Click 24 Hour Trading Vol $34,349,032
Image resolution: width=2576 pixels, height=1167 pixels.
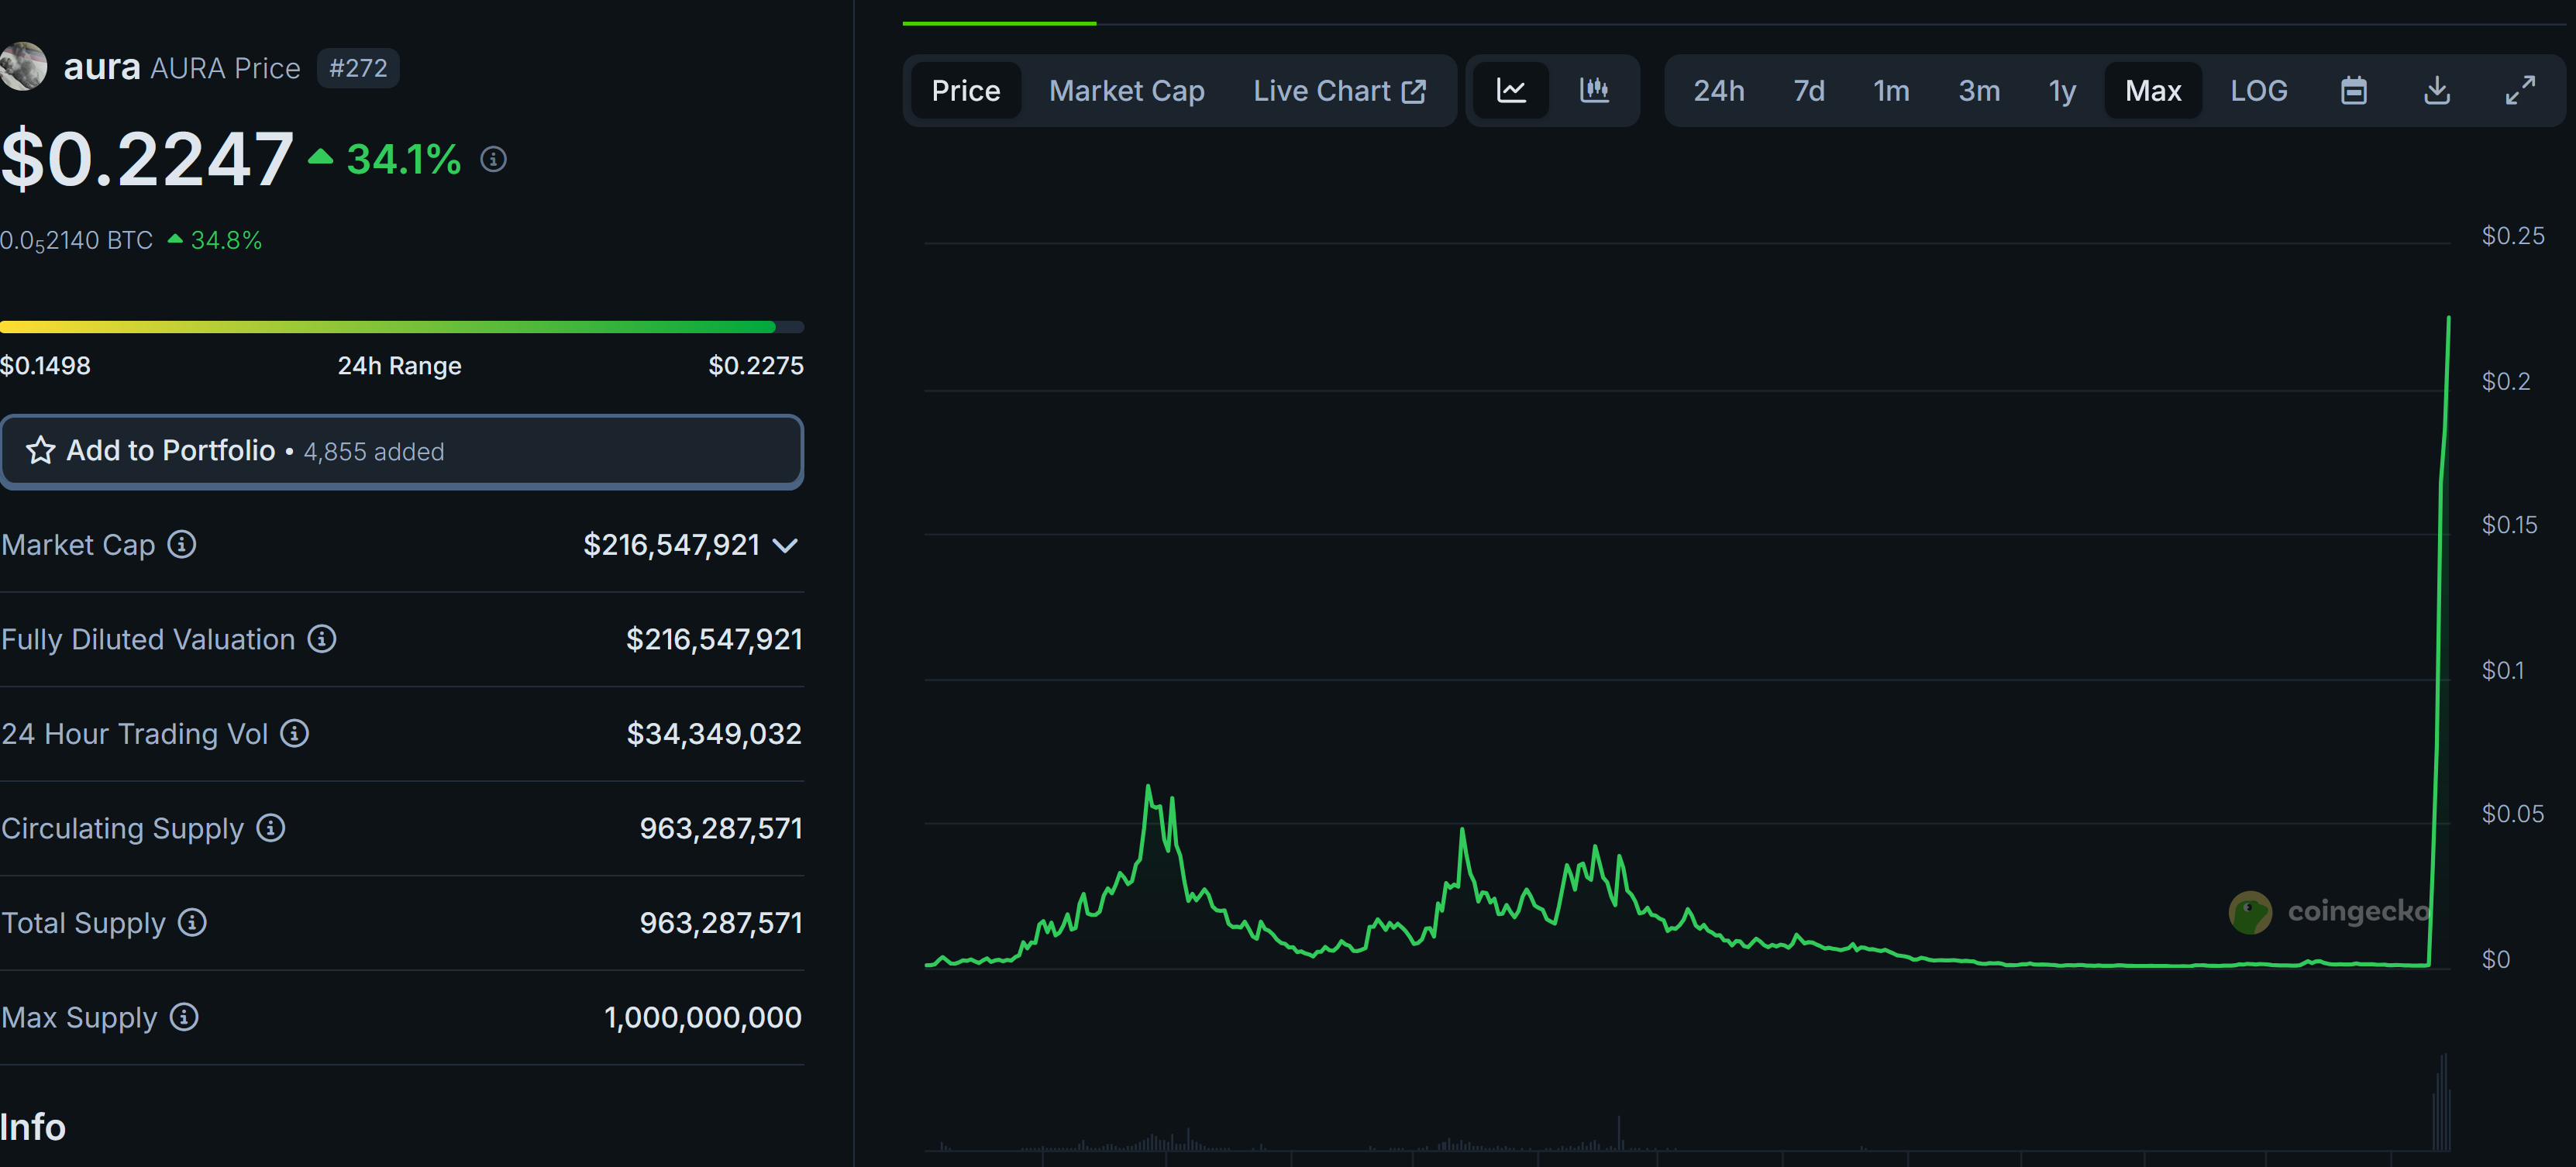pyautogui.click(x=714, y=734)
